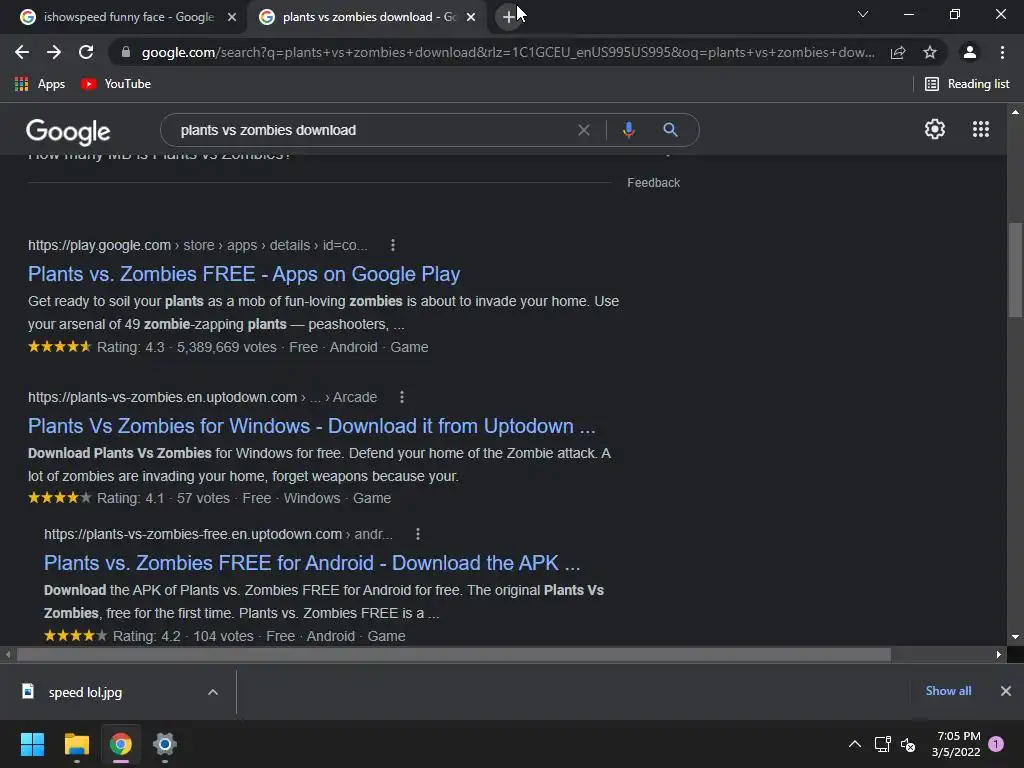This screenshot has width=1024, height=768.
Task: Start voice search with microphone icon
Action: pos(629,130)
